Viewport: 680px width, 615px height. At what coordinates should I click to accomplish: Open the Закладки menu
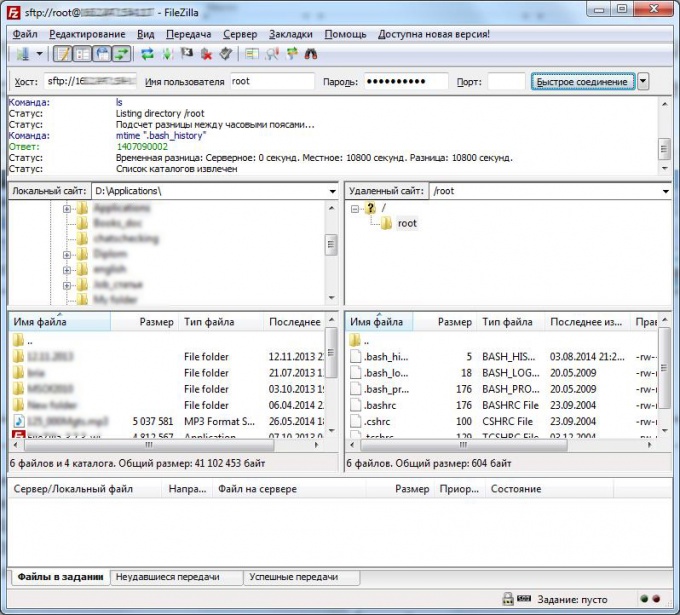click(x=291, y=34)
